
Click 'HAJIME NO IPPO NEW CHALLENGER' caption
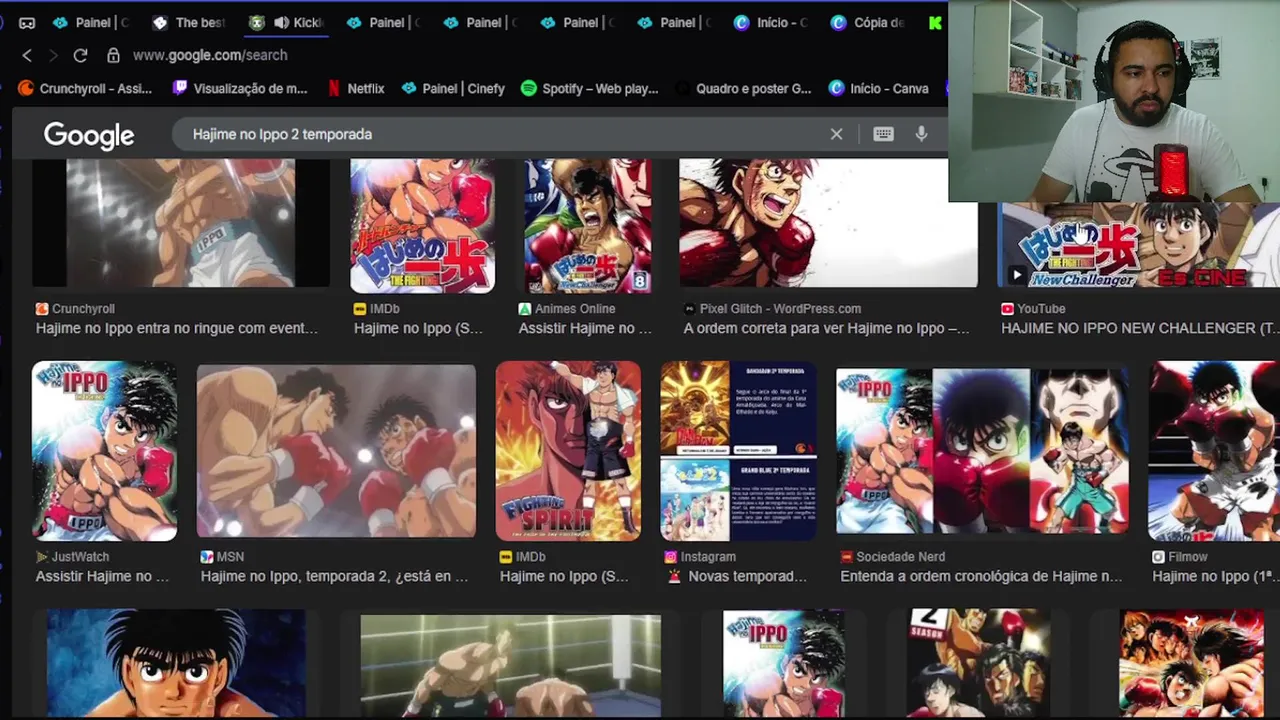(x=1140, y=328)
